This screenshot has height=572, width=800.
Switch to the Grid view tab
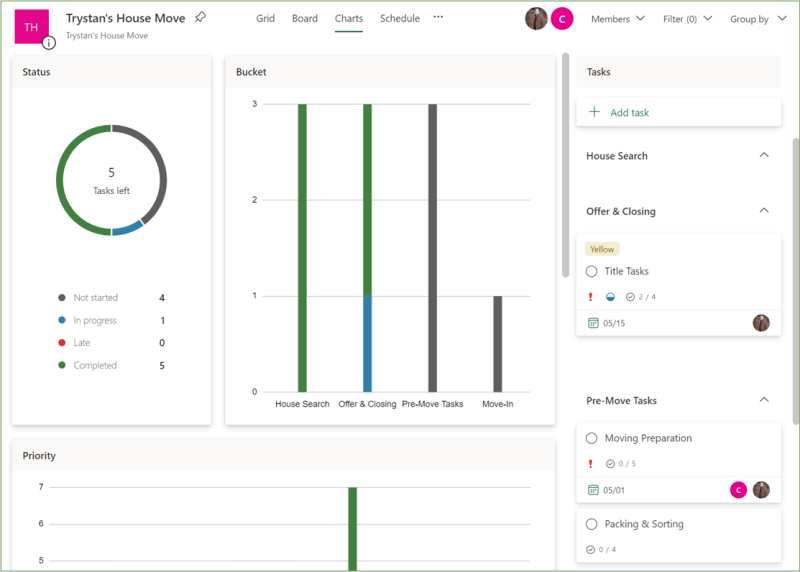265,18
